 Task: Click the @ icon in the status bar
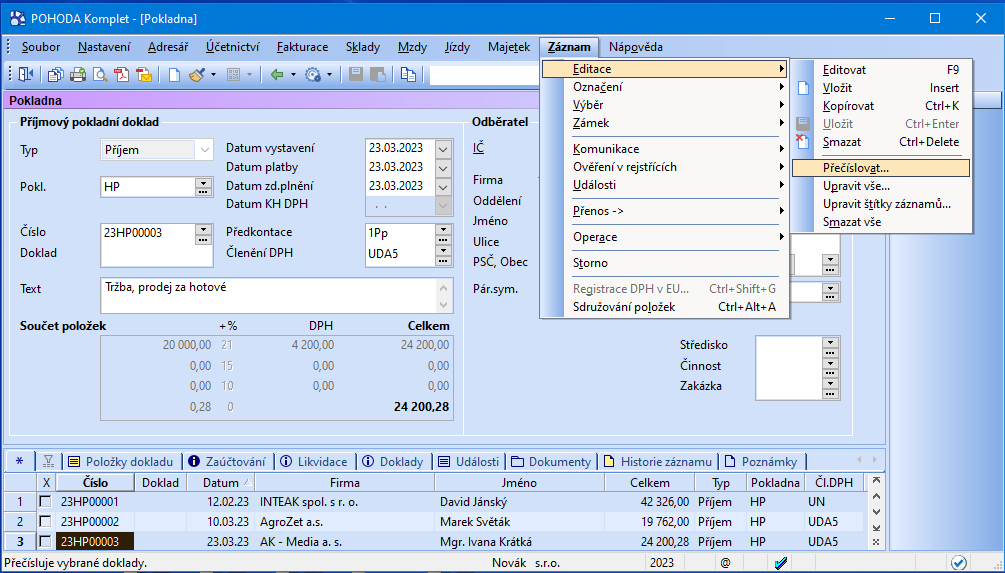click(725, 563)
